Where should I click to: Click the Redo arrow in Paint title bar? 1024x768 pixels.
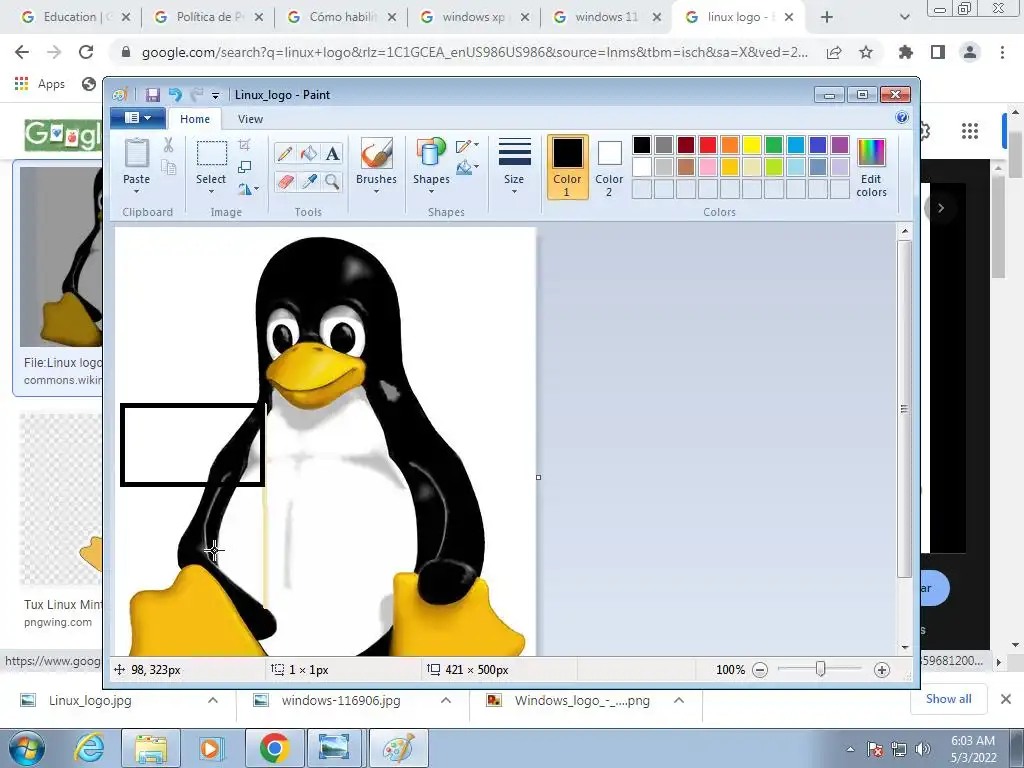tap(197, 95)
